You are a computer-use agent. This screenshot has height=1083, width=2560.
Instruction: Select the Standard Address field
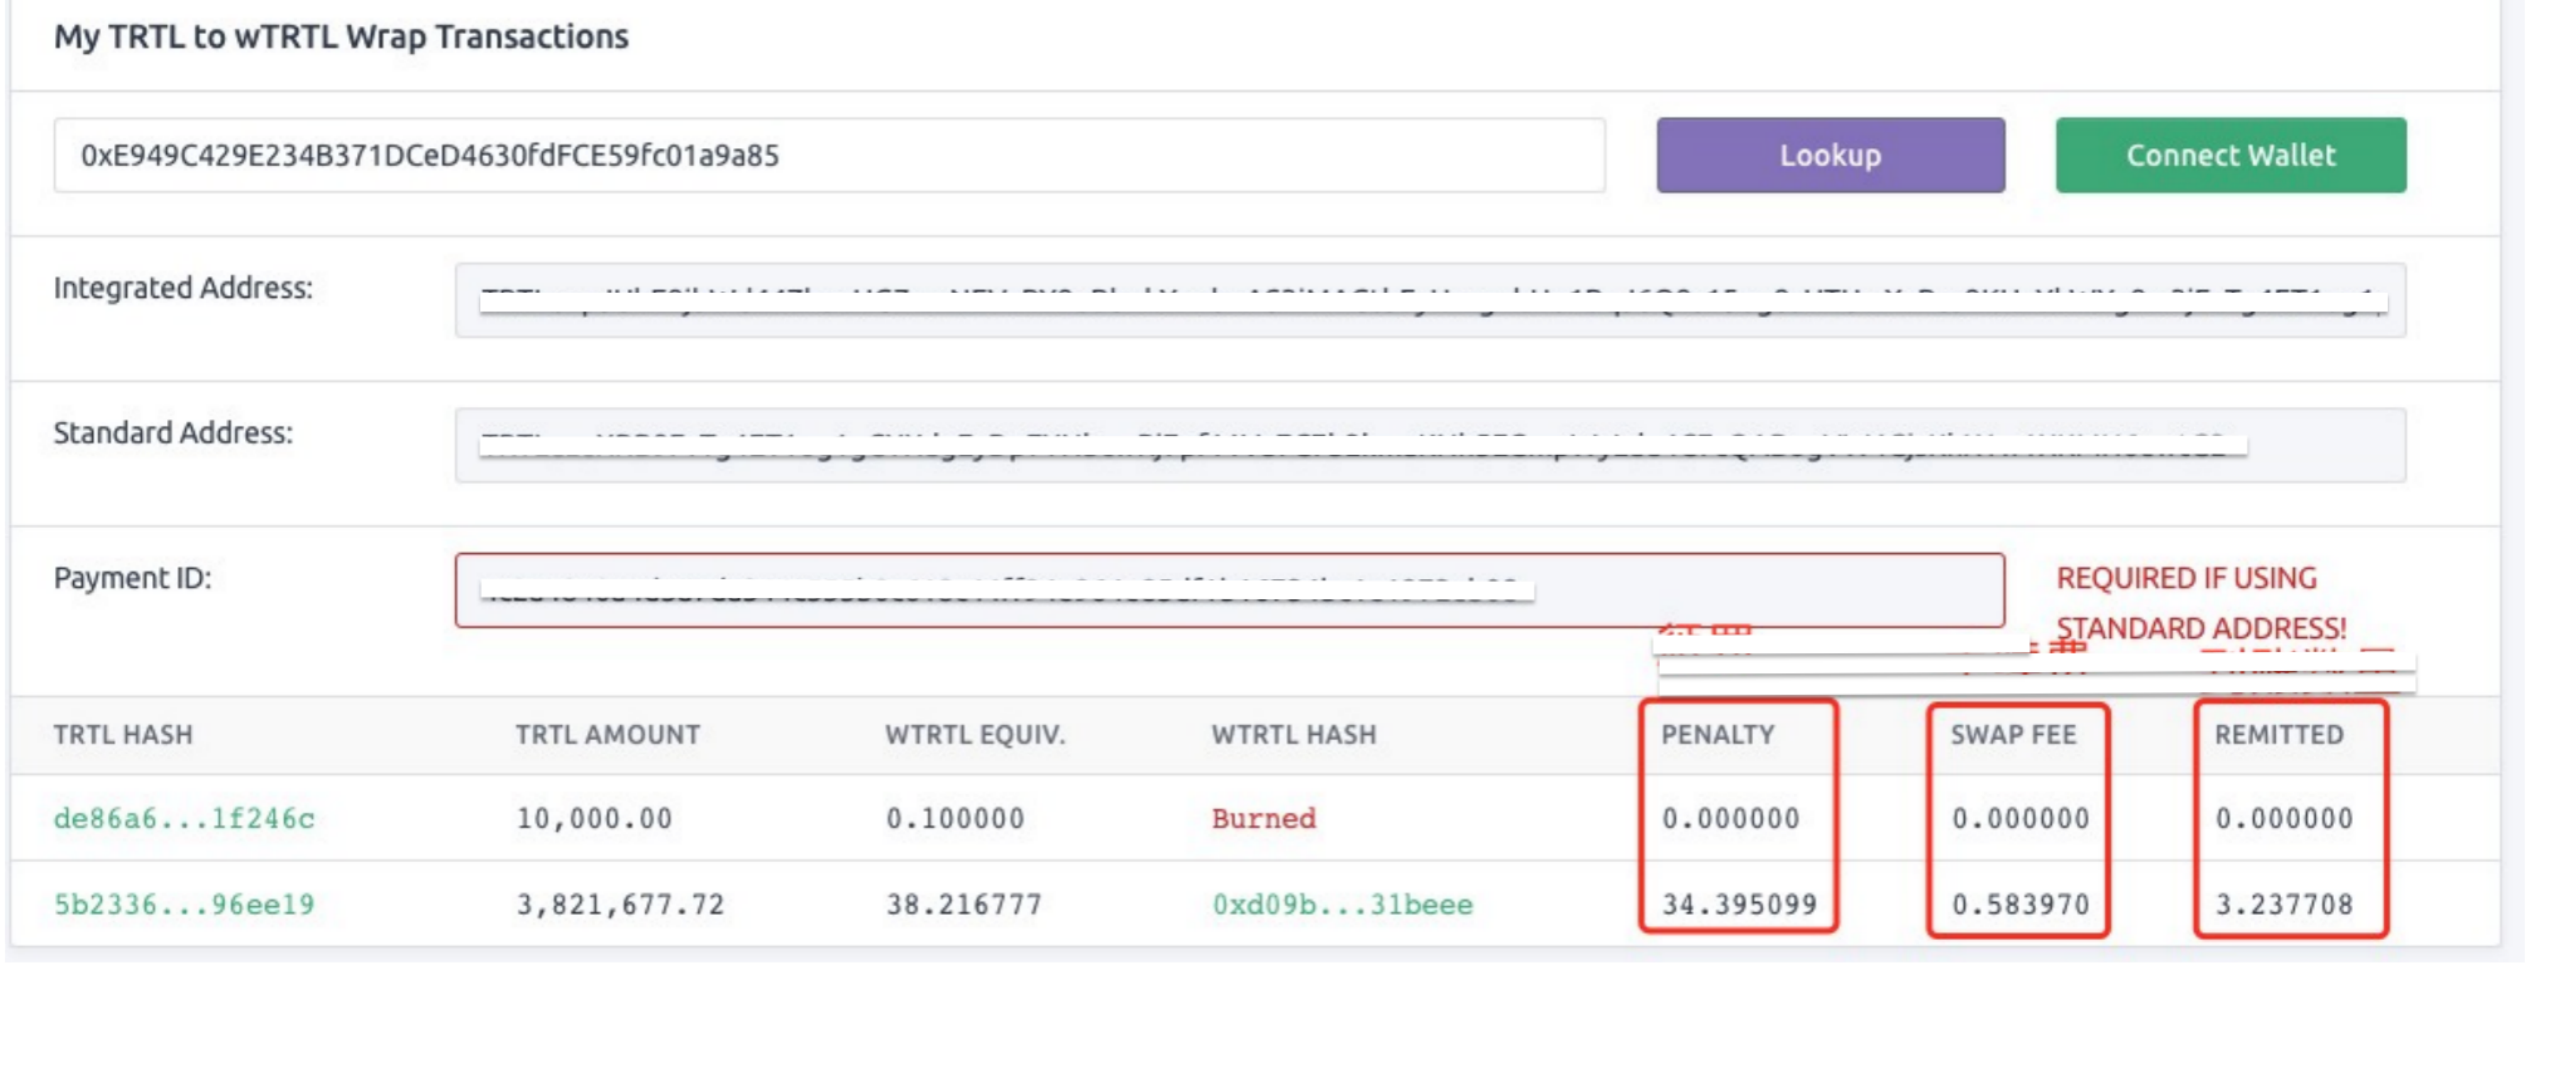[1430, 445]
